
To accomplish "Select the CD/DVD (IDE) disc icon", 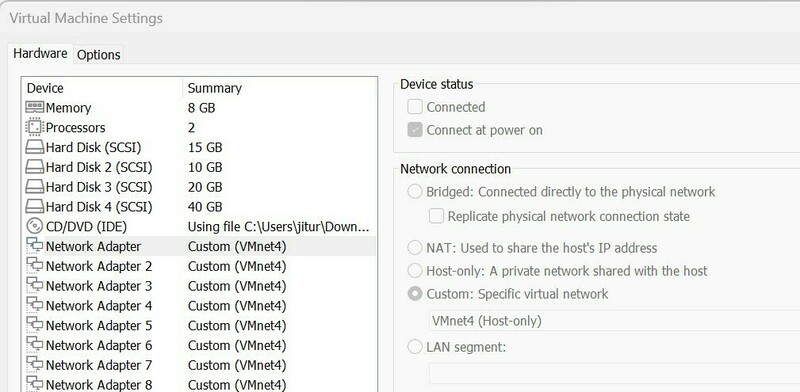I will [35, 226].
